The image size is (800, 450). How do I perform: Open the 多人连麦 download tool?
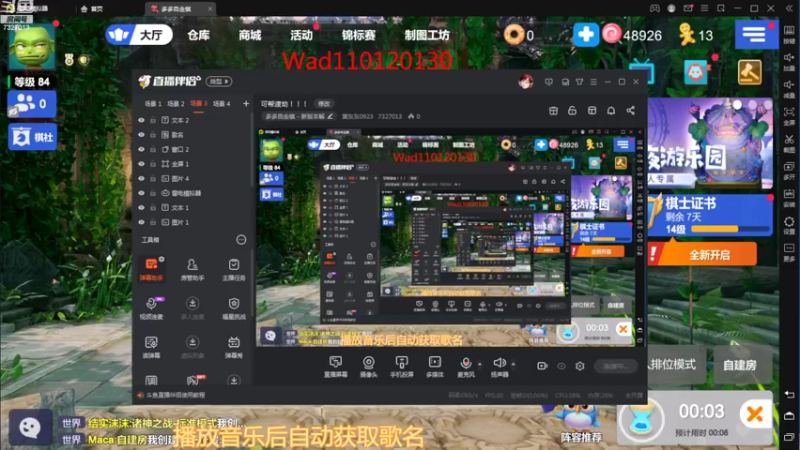[x=192, y=308]
